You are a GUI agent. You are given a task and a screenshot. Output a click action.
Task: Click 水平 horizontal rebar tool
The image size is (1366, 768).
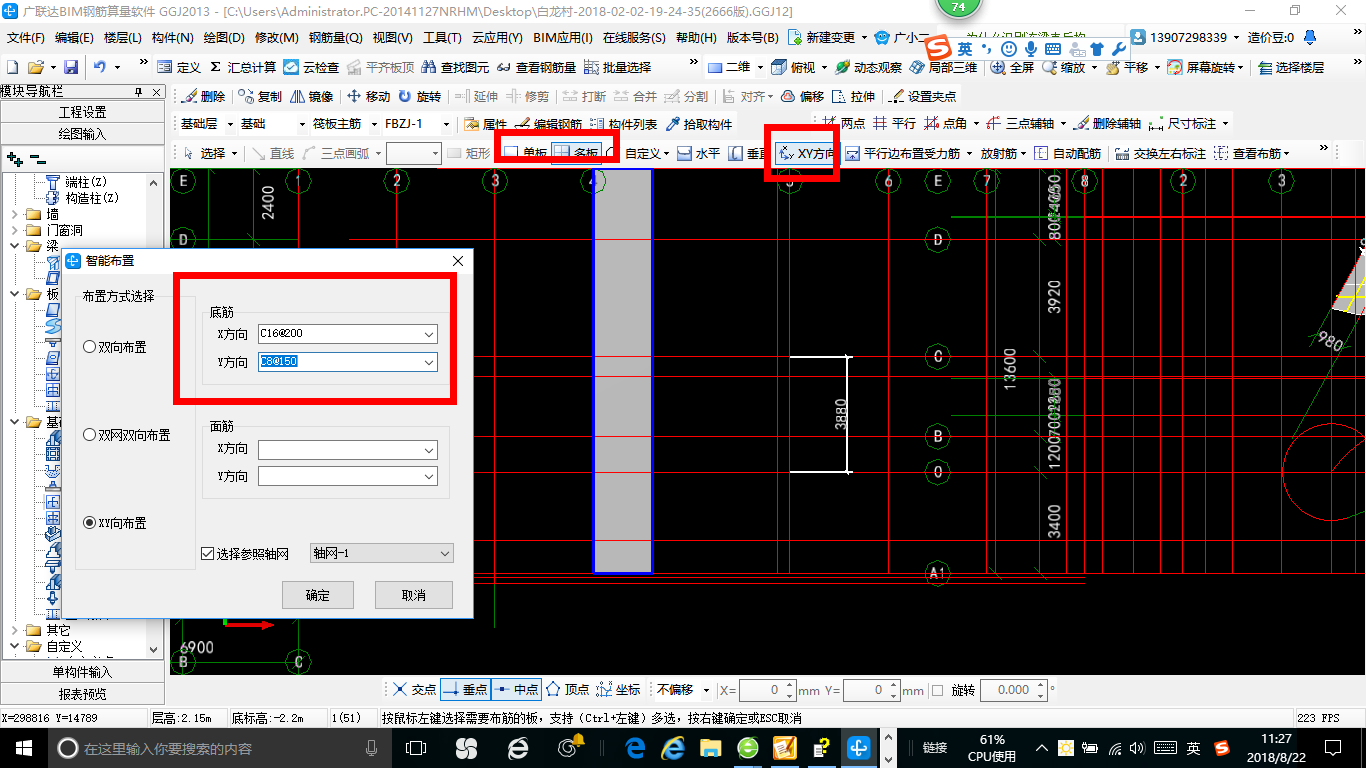[699, 153]
